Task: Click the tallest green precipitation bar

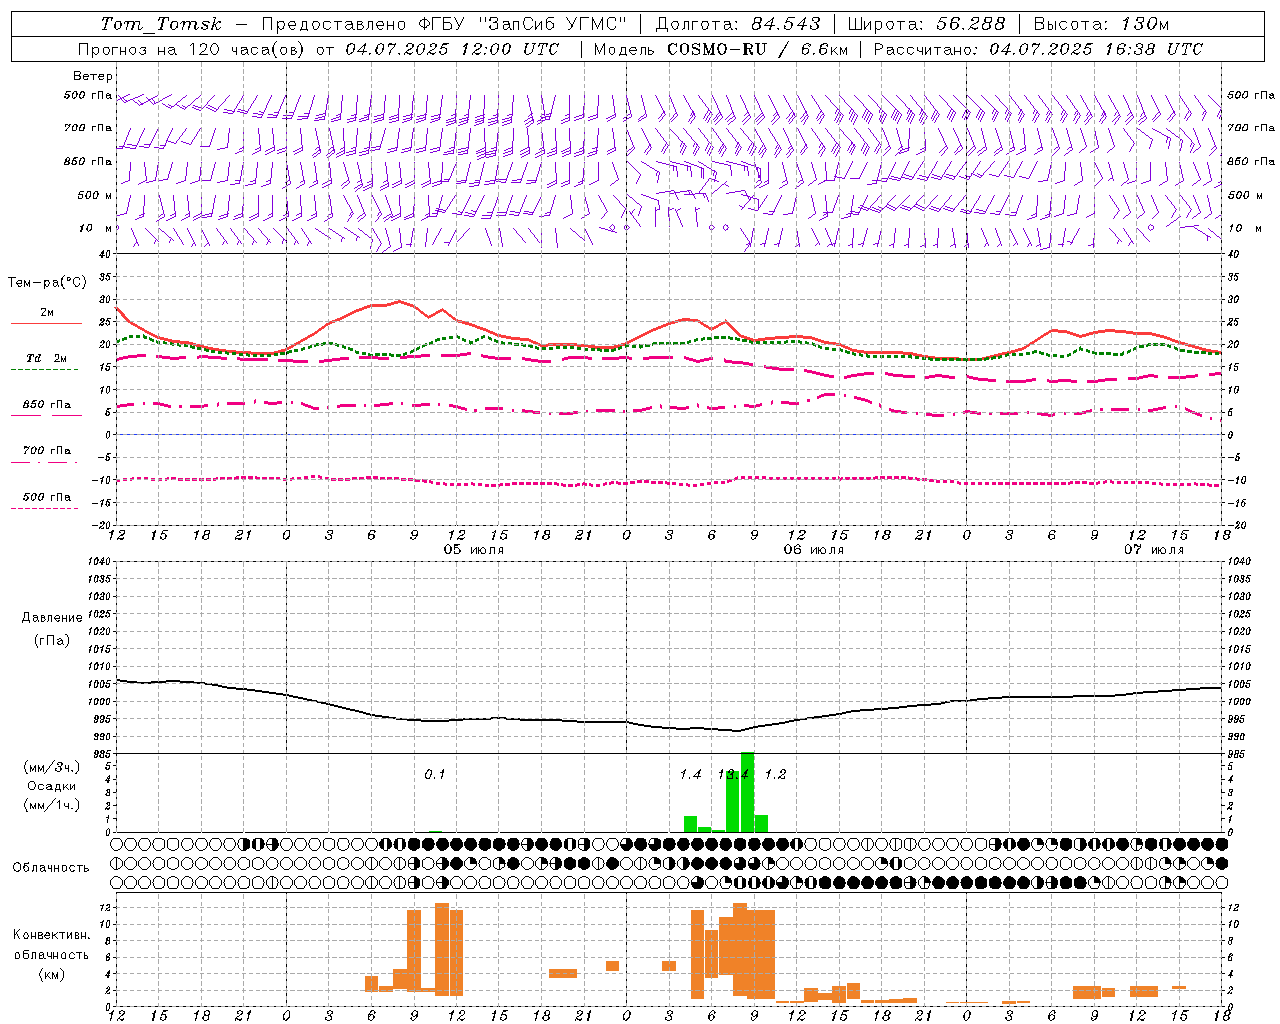Action: coord(747,792)
